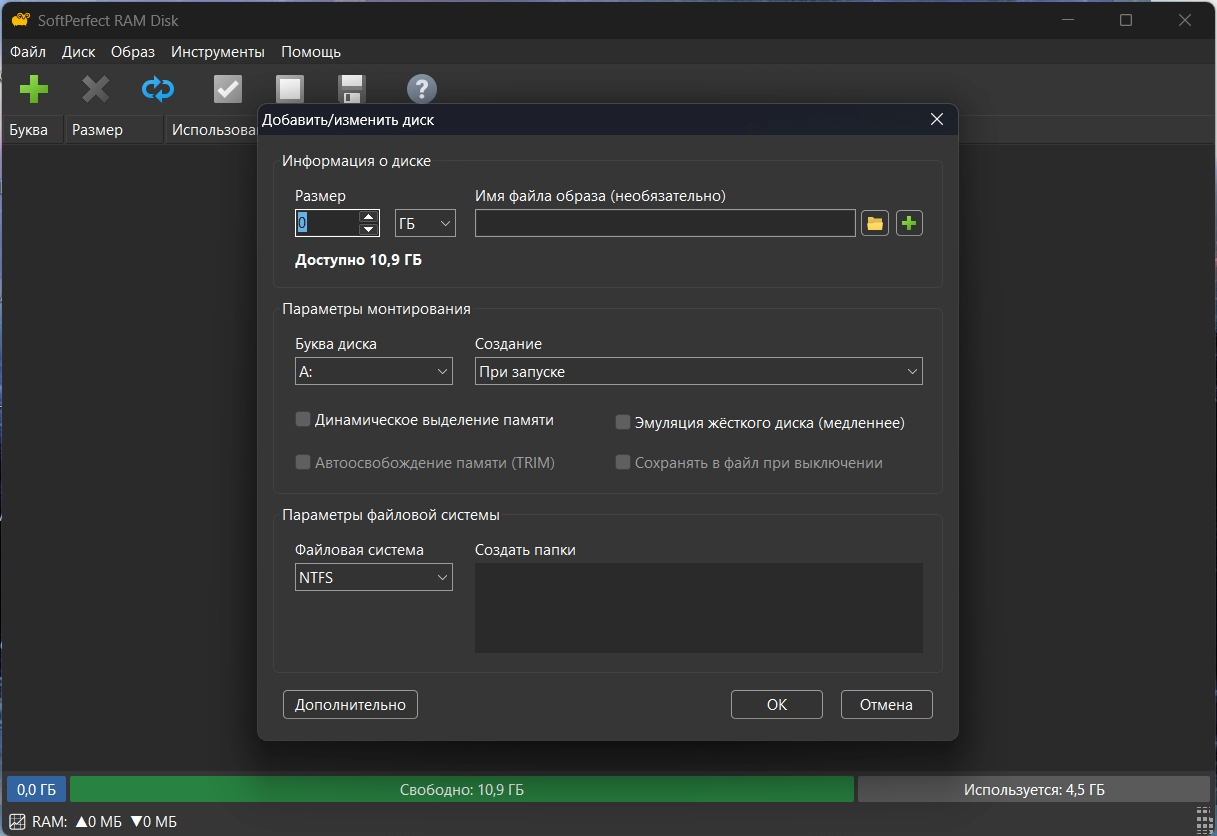
Task: Confirm the dialog with OK
Action: 777,704
